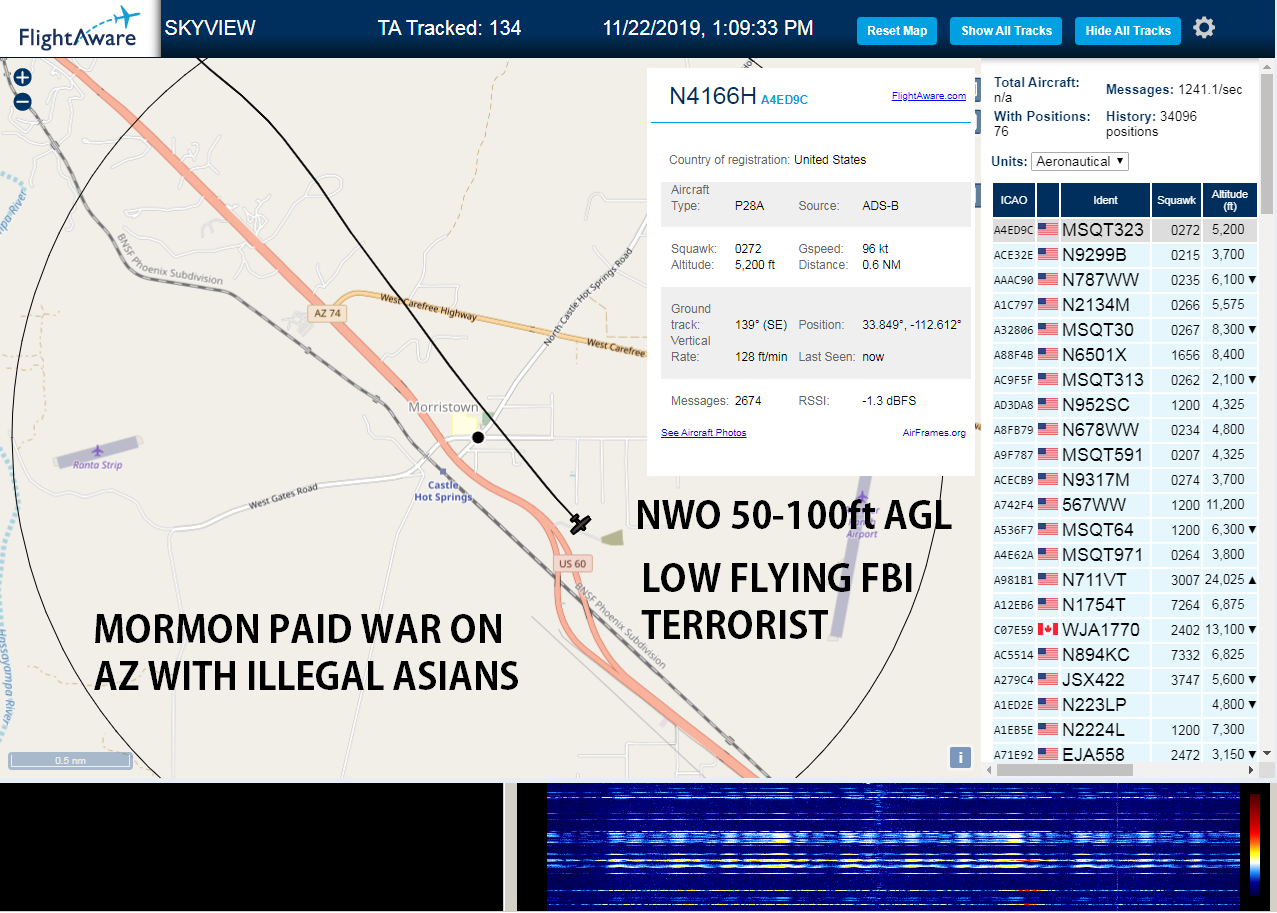Viewport: 1277px width, 913px height.
Task: Click the receiver location black dot
Action: [478, 437]
